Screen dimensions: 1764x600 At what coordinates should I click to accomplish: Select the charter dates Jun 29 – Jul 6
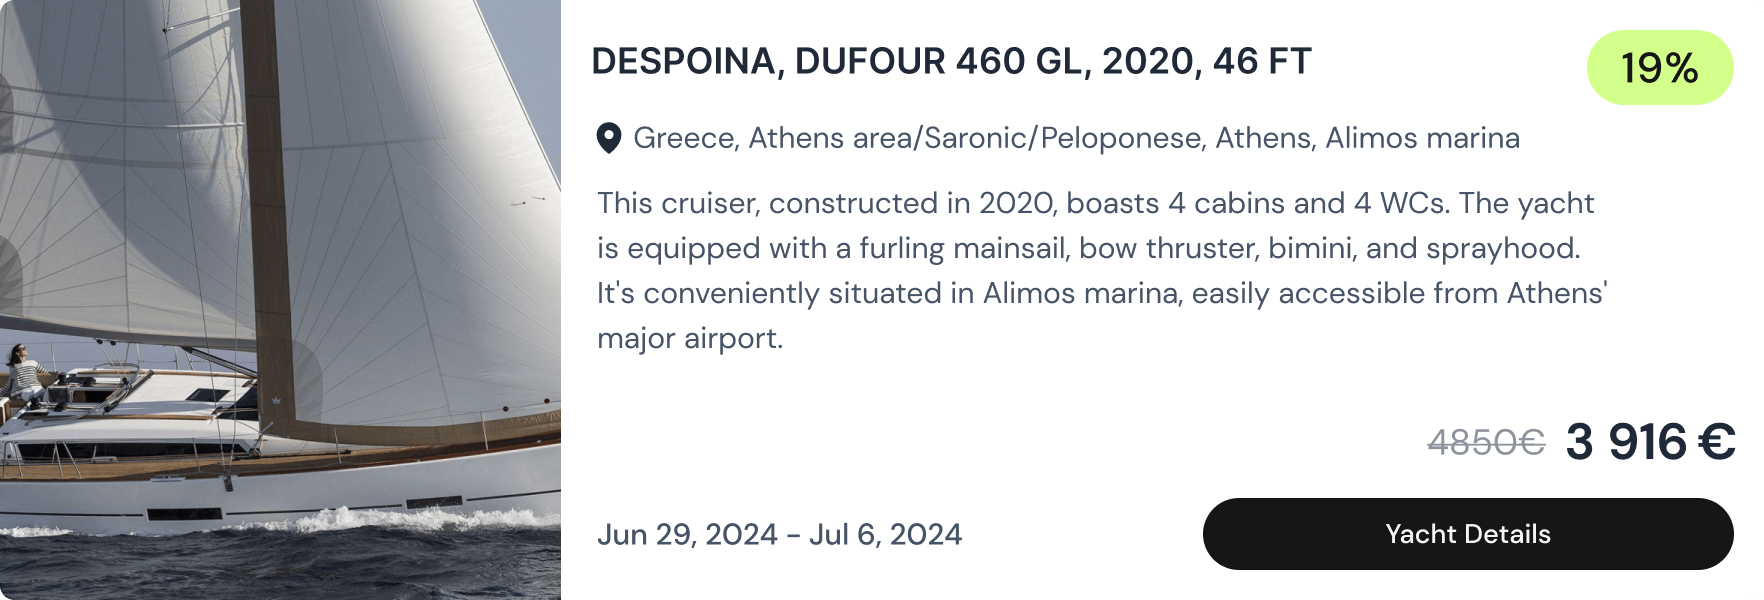[x=780, y=534]
